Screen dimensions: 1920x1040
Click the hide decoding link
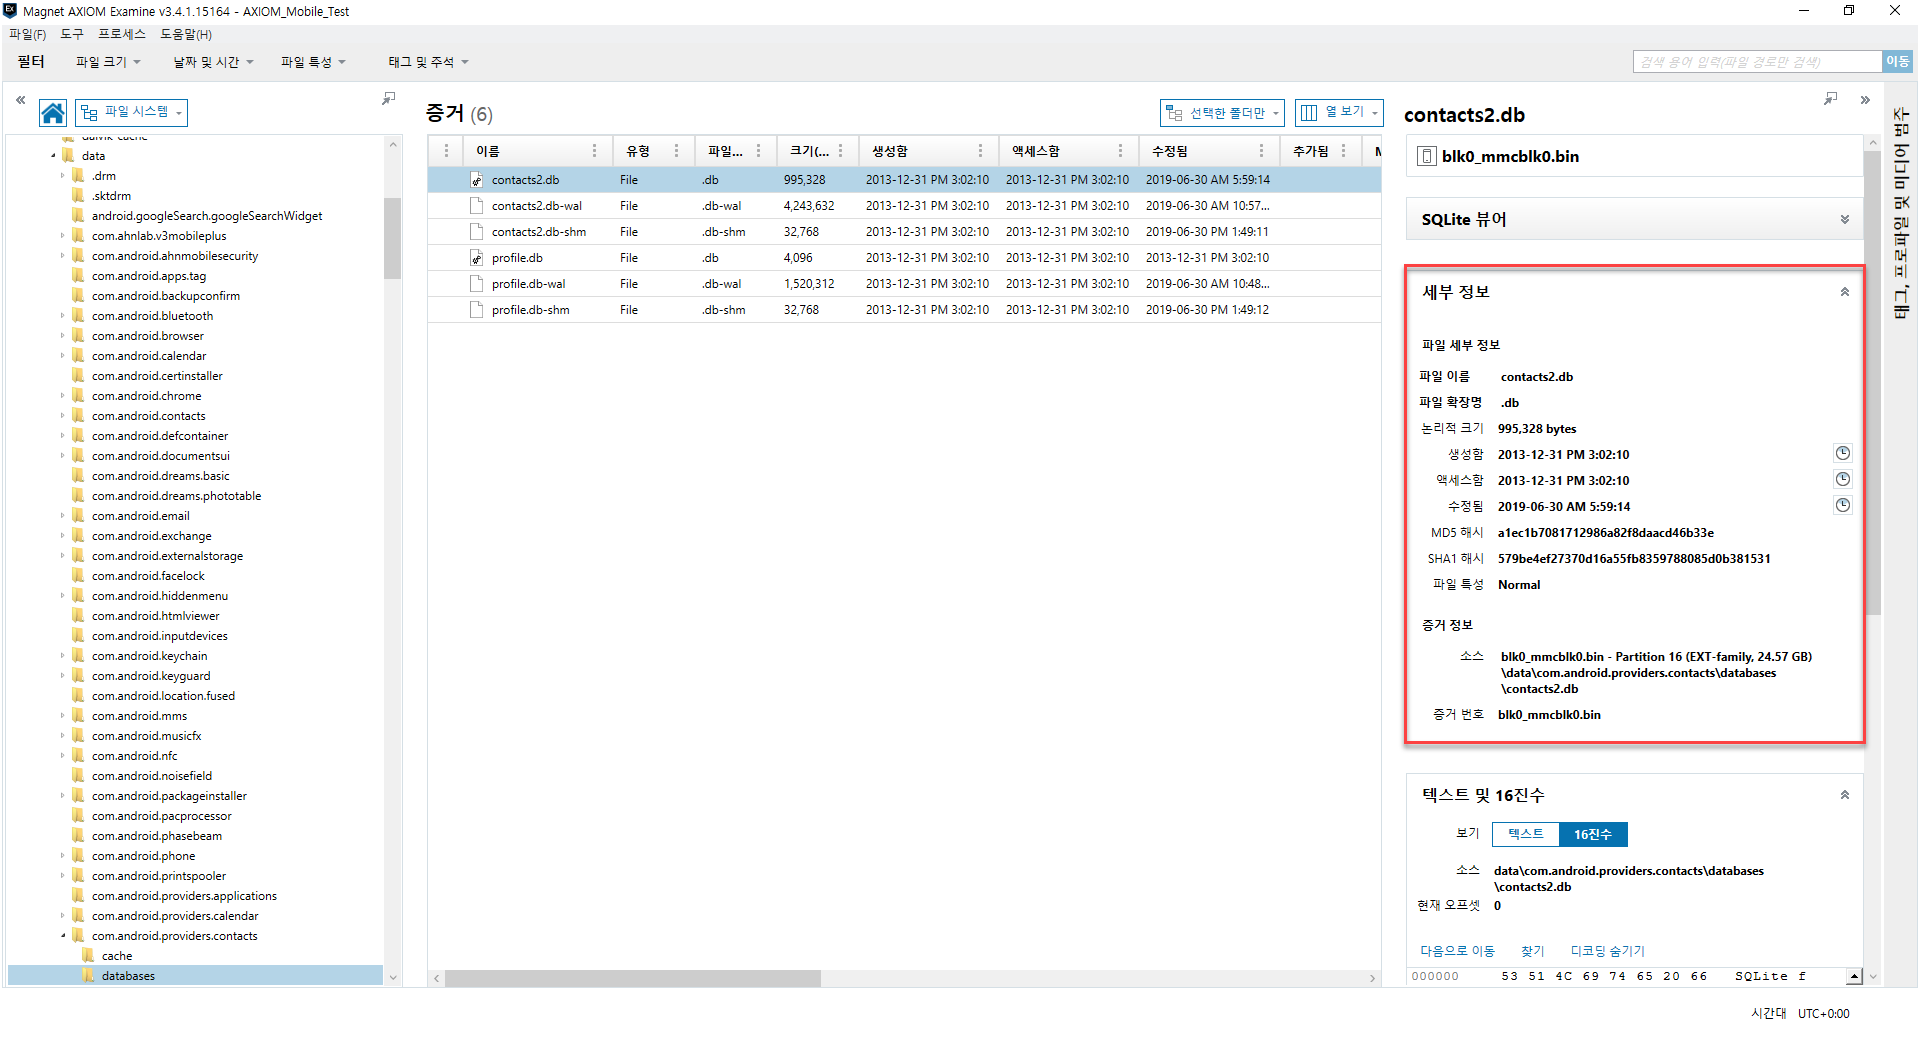1607,951
